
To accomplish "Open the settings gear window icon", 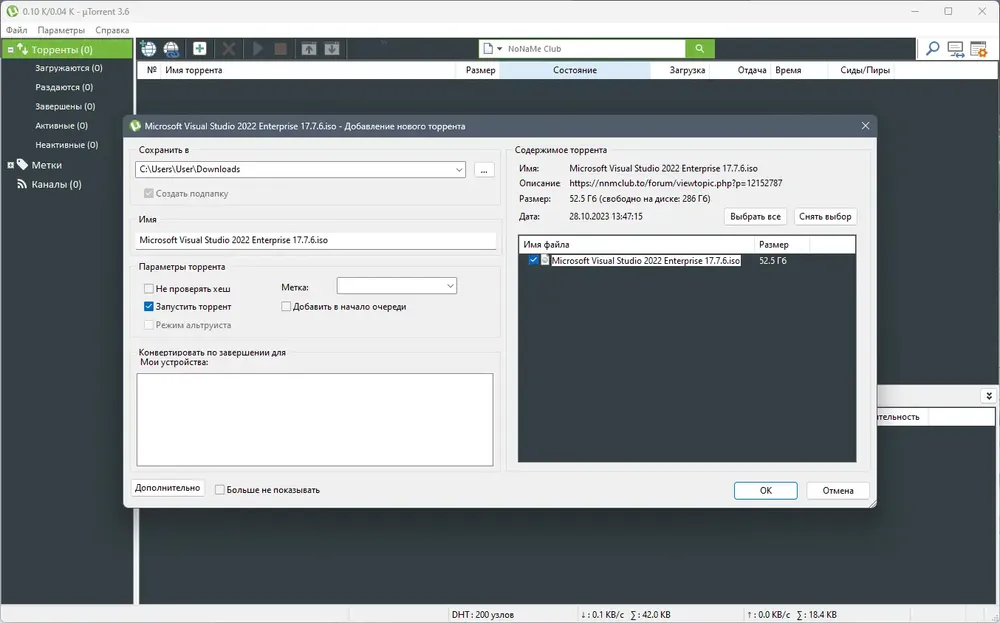I will point(978,49).
